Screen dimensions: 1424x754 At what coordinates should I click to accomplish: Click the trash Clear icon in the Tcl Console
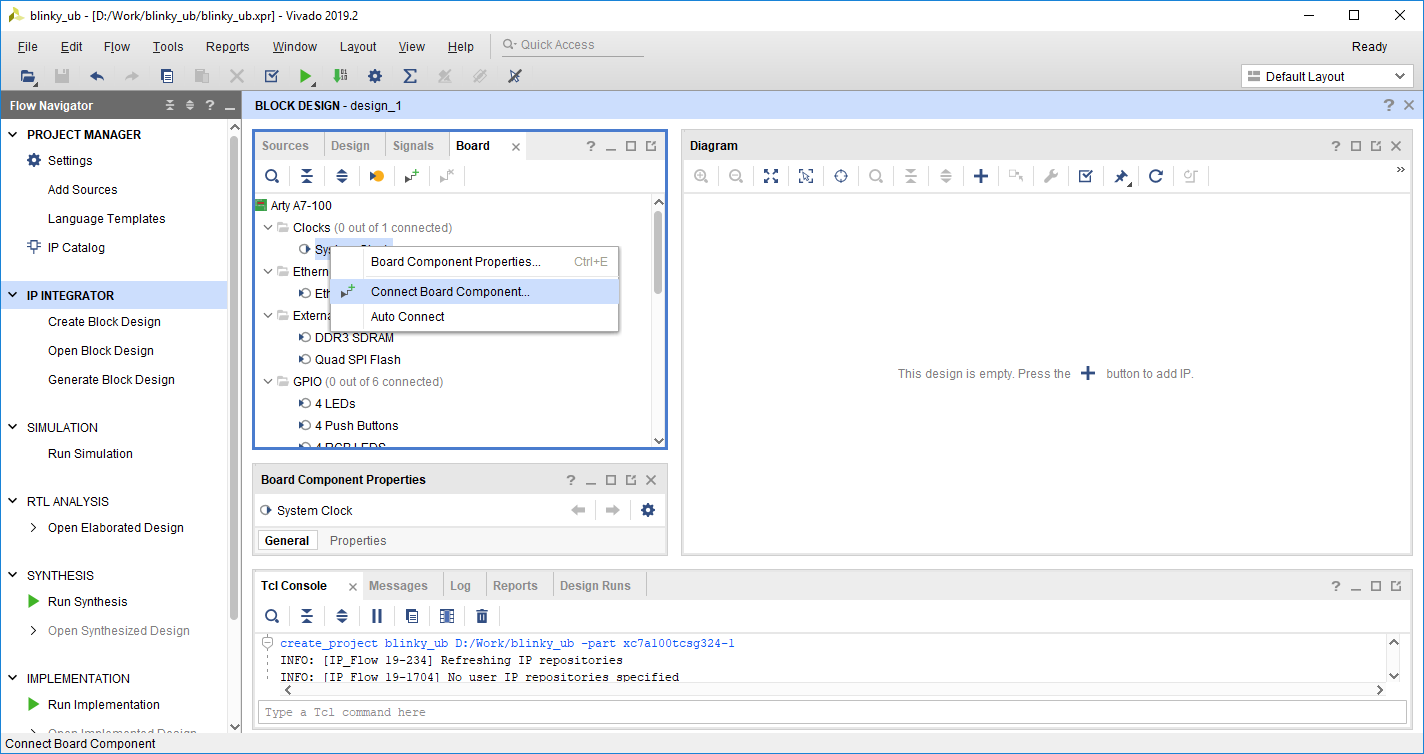pyautogui.click(x=482, y=616)
